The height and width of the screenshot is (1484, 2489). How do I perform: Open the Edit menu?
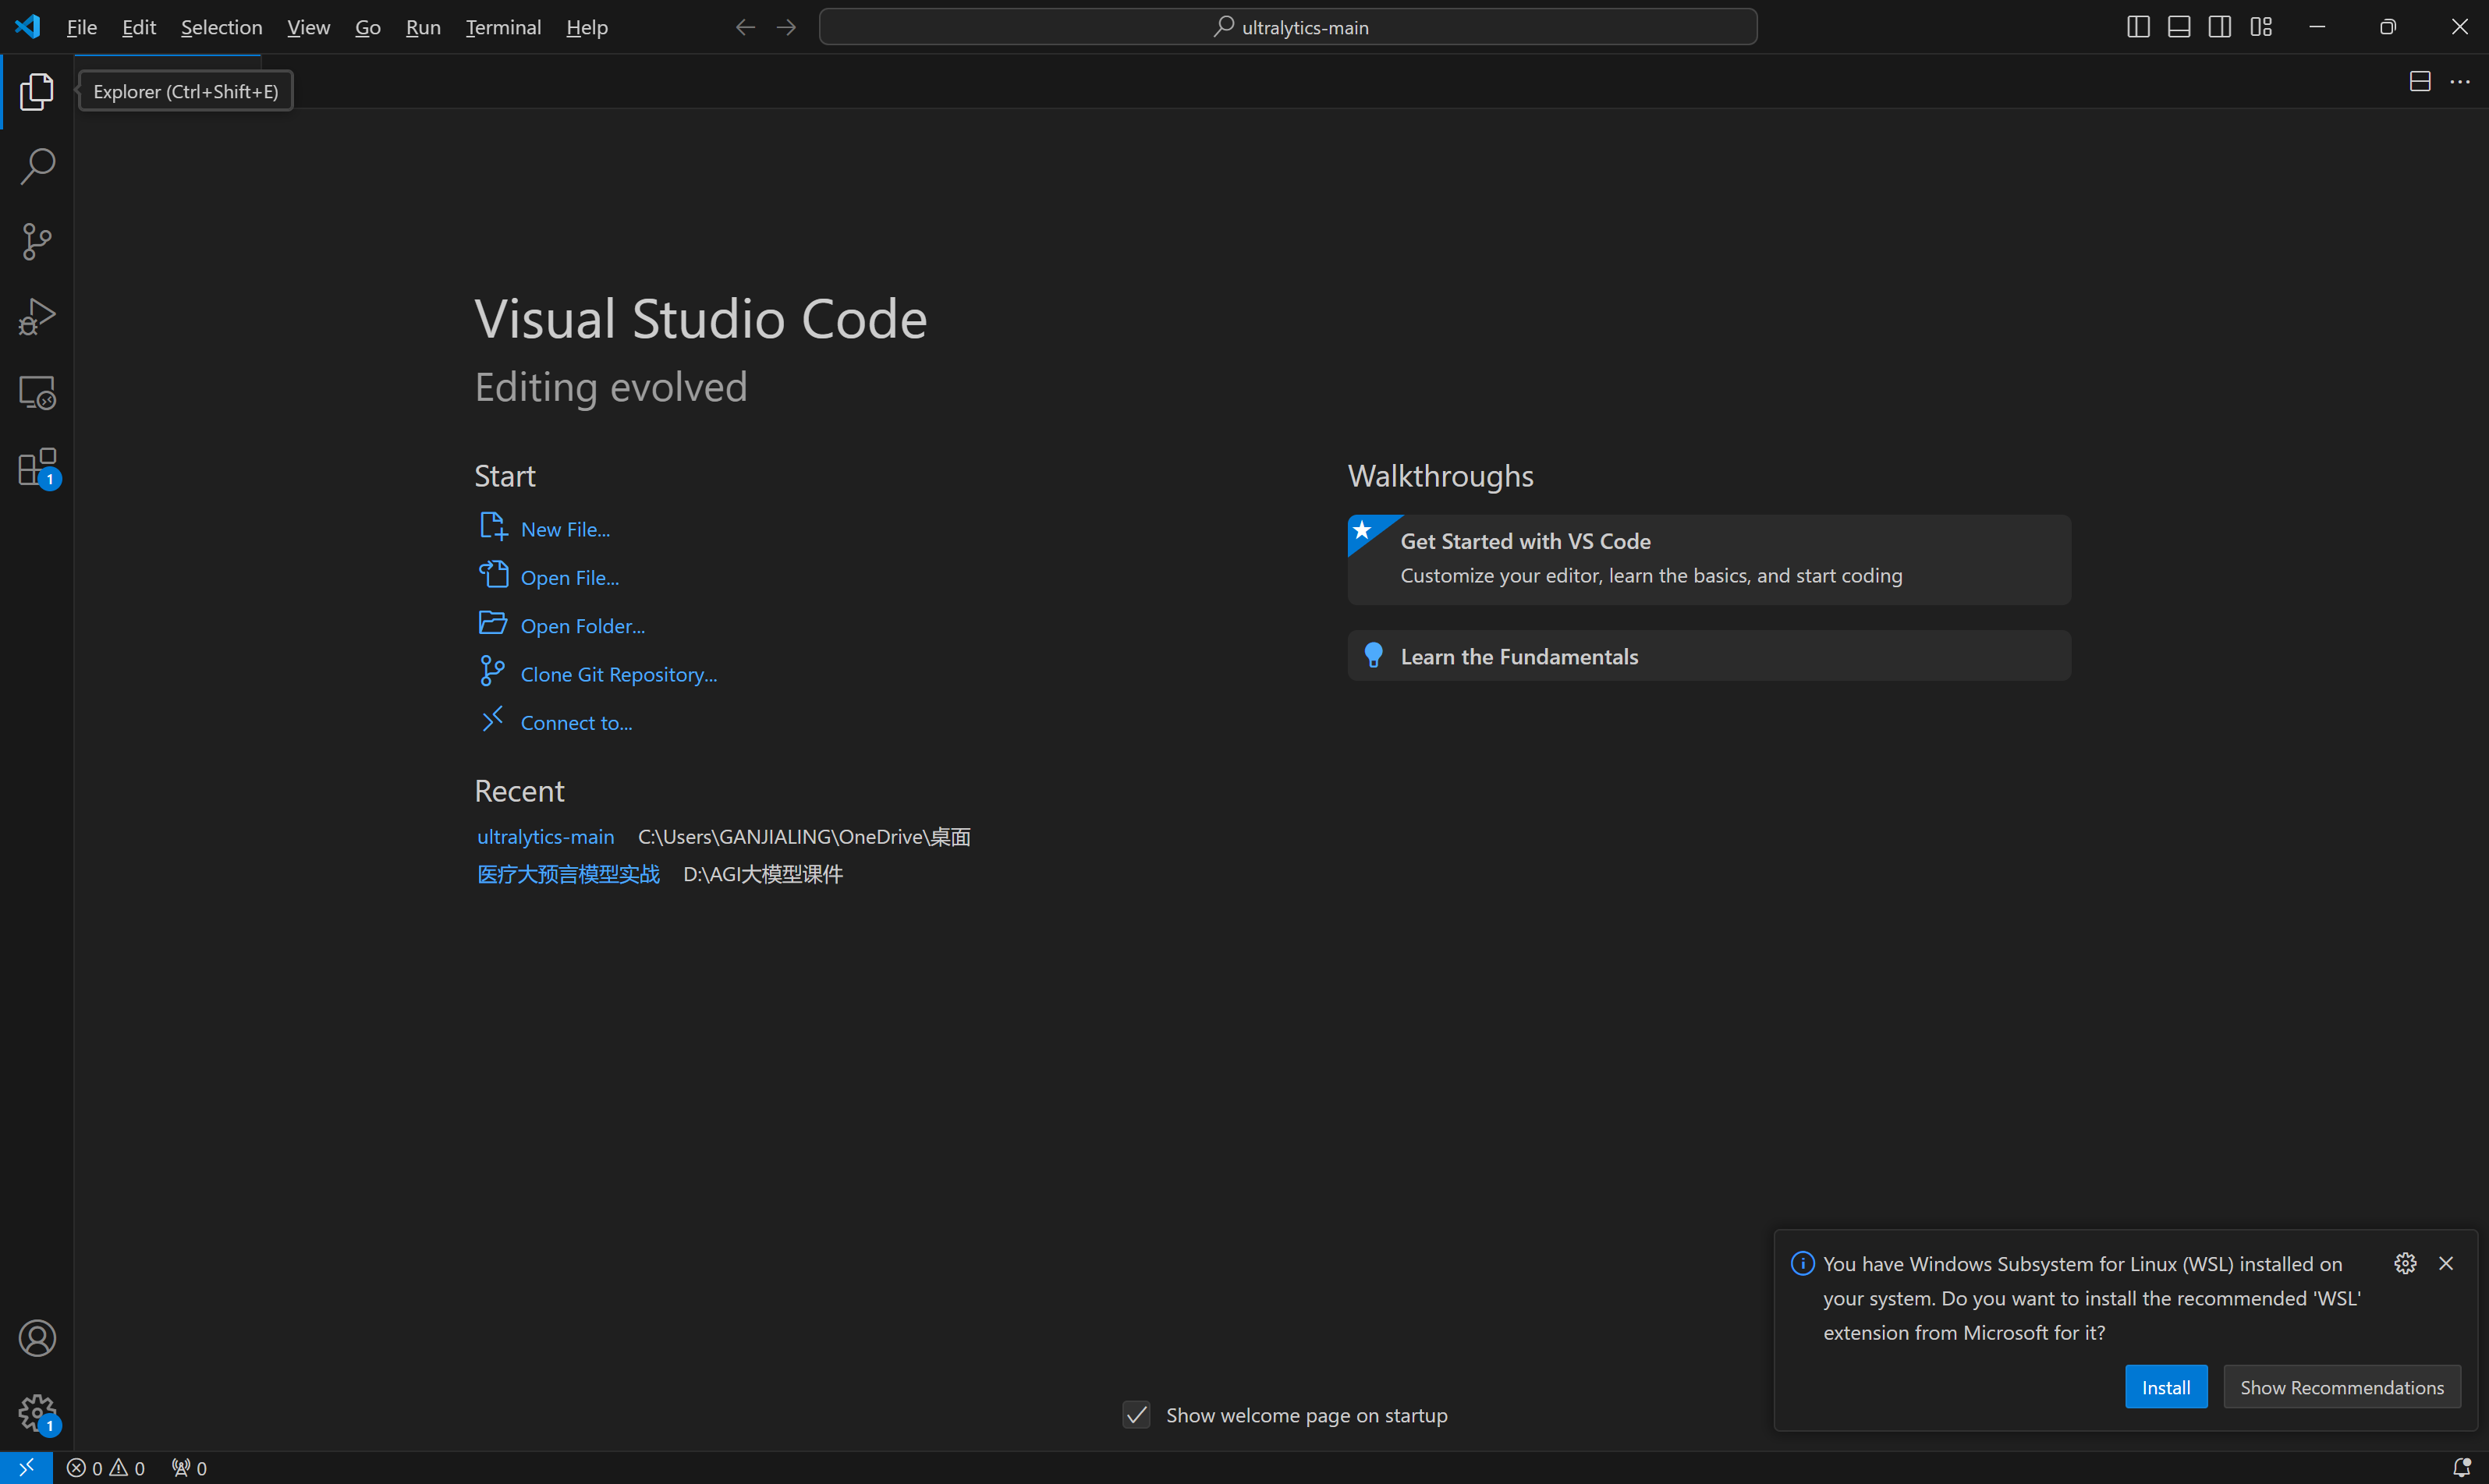click(x=139, y=27)
